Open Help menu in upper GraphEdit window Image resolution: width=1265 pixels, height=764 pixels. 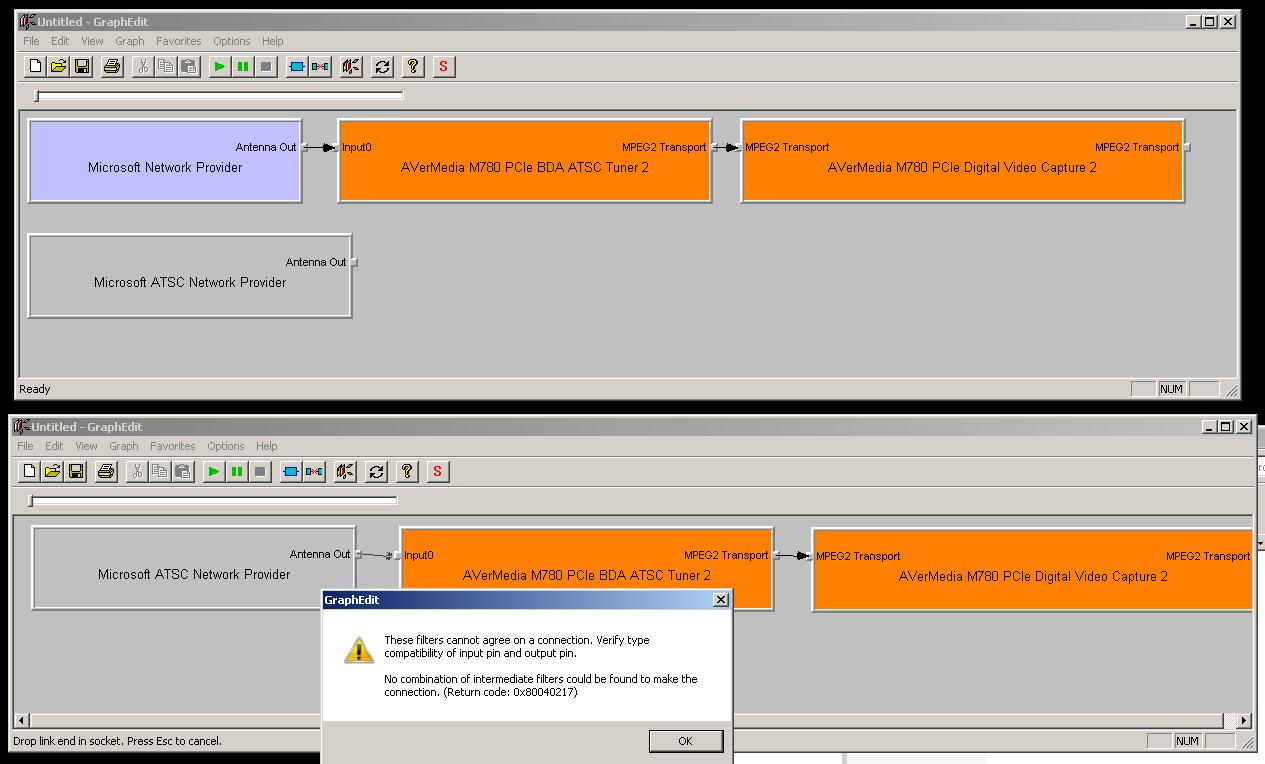[273, 41]
